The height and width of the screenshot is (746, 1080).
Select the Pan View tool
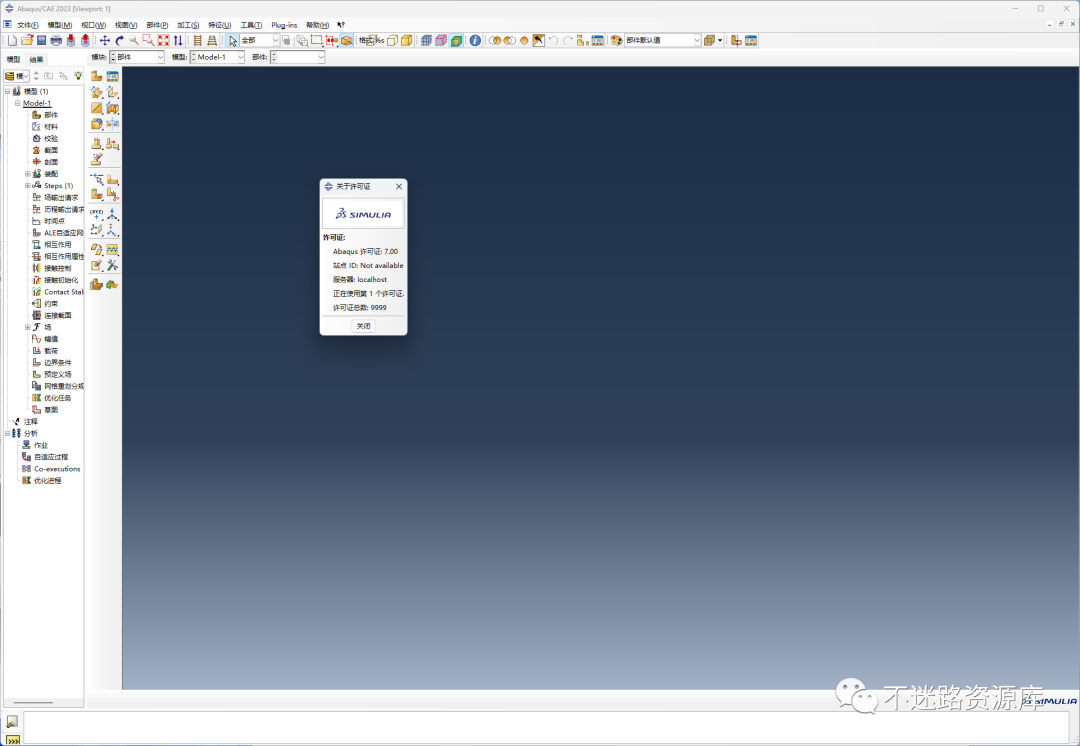(105, 41)
